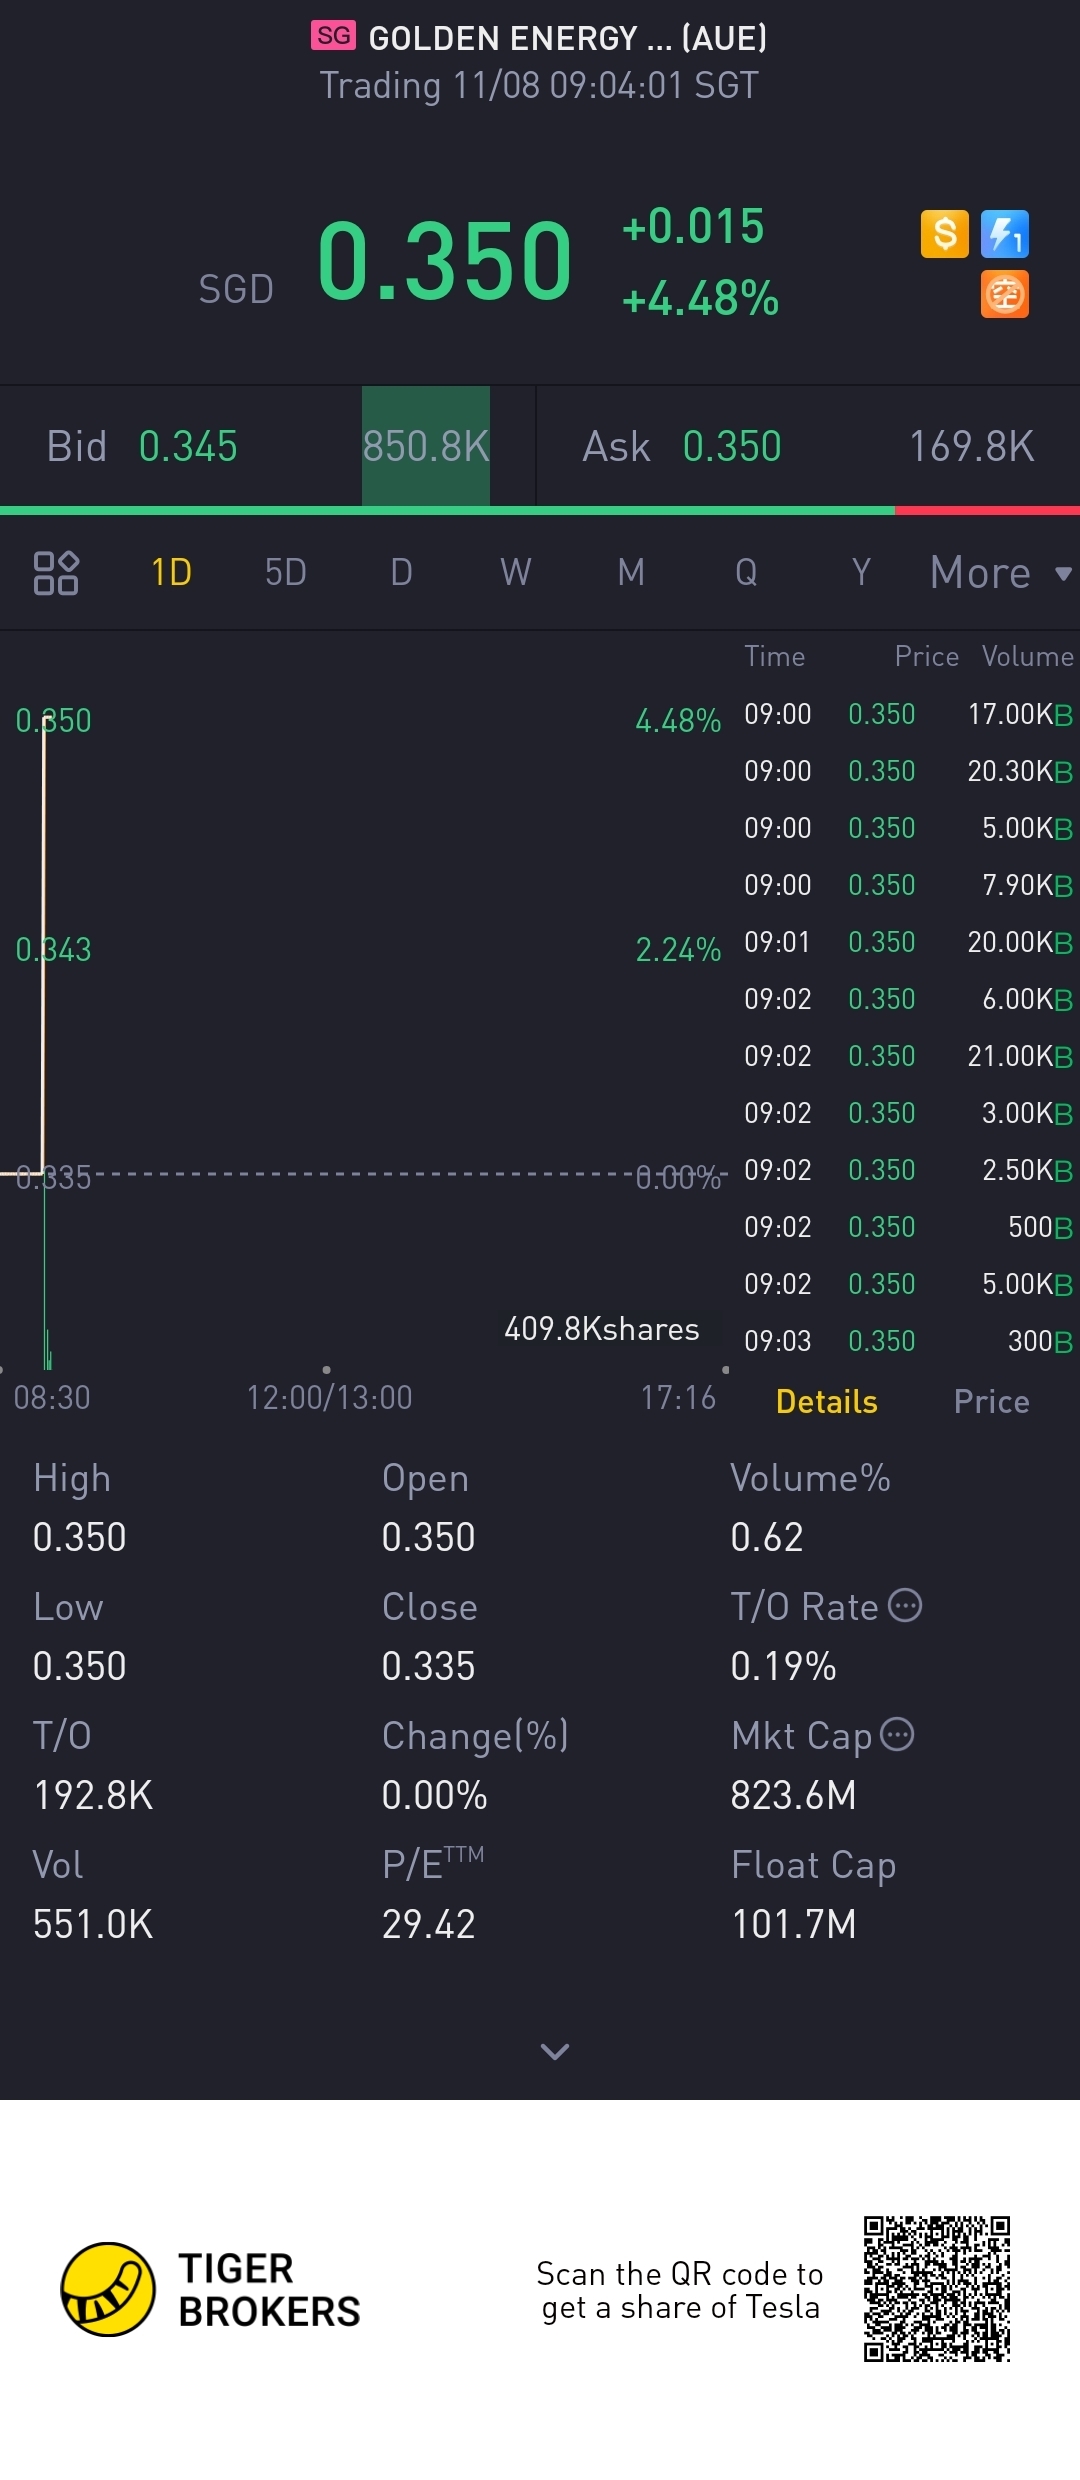
Task: Switch to the 5D chart tab
Action: (285, 573)
